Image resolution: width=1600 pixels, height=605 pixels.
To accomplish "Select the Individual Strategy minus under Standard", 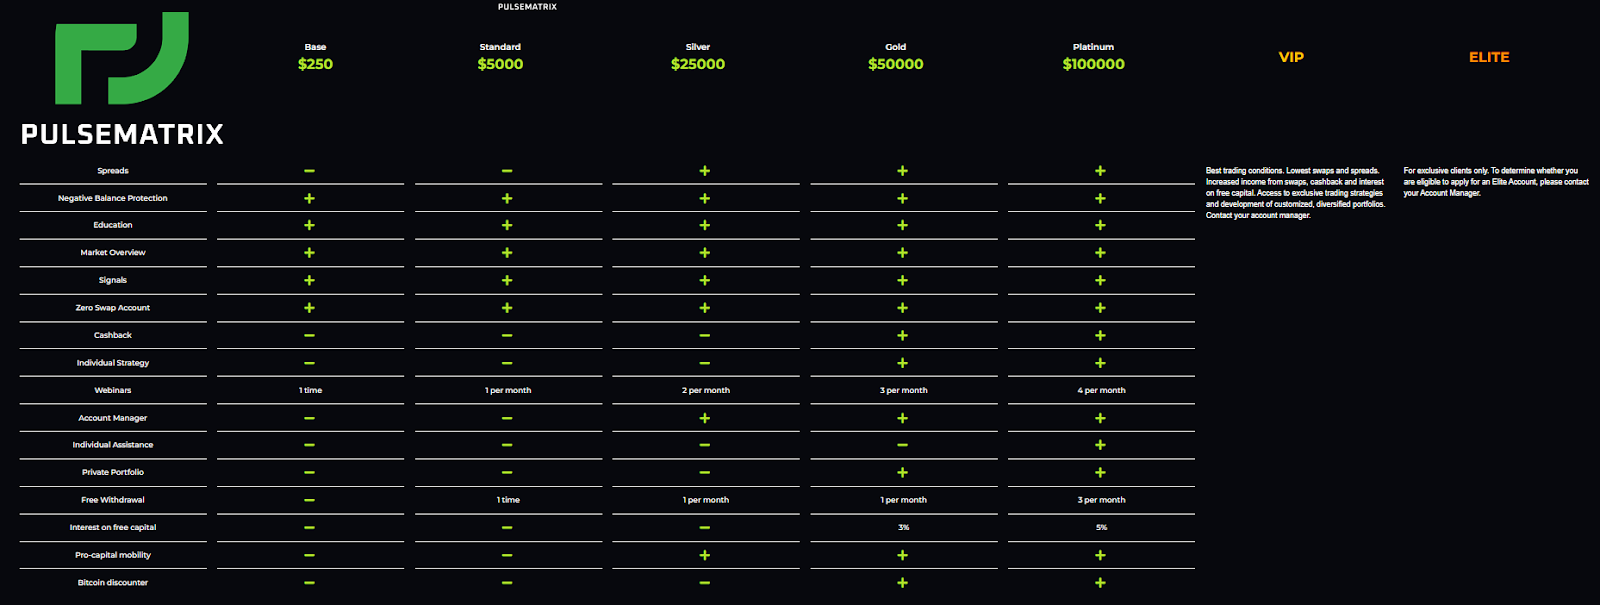I will point(507,363).
